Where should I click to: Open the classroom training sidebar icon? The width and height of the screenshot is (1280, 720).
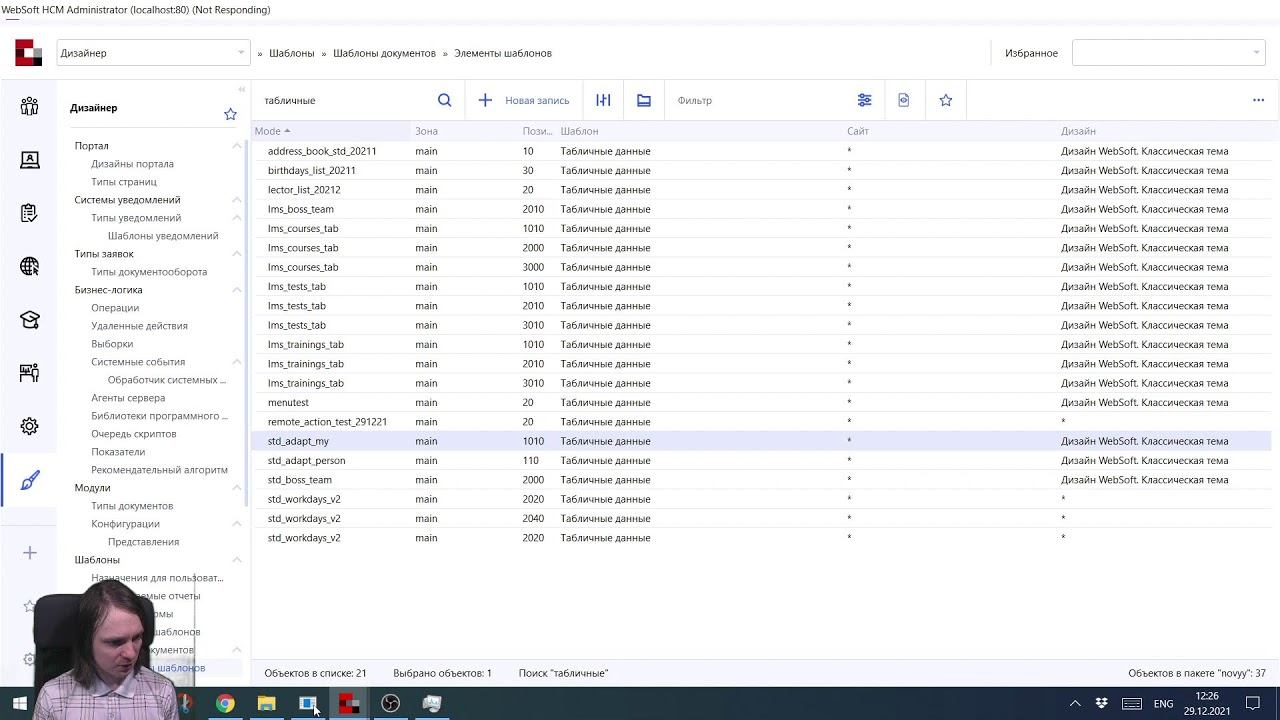29,373
